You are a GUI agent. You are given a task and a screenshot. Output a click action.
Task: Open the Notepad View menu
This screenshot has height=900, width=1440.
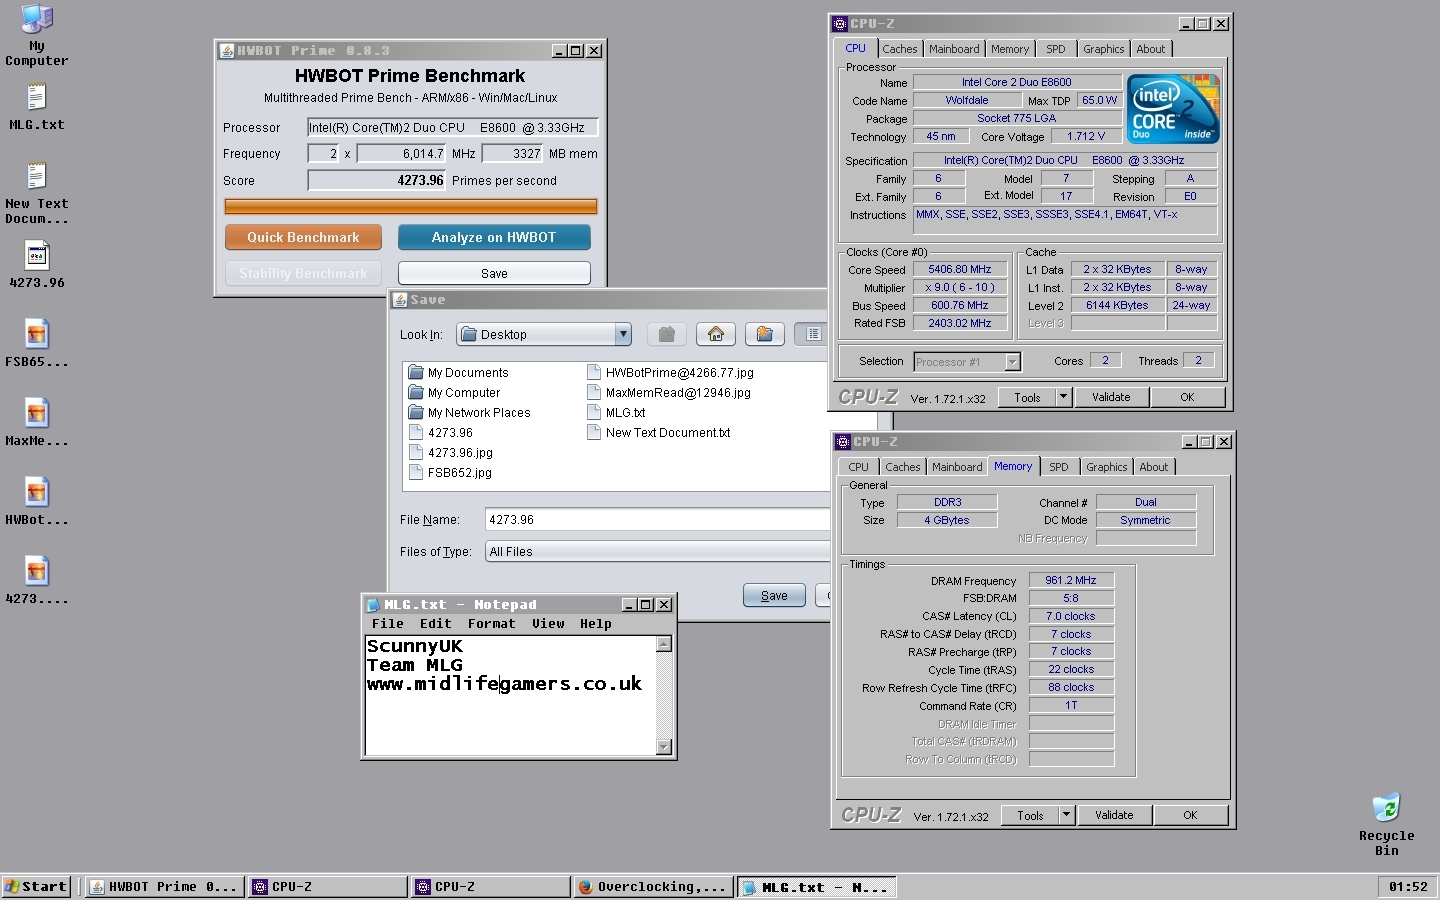pos(548,624)
